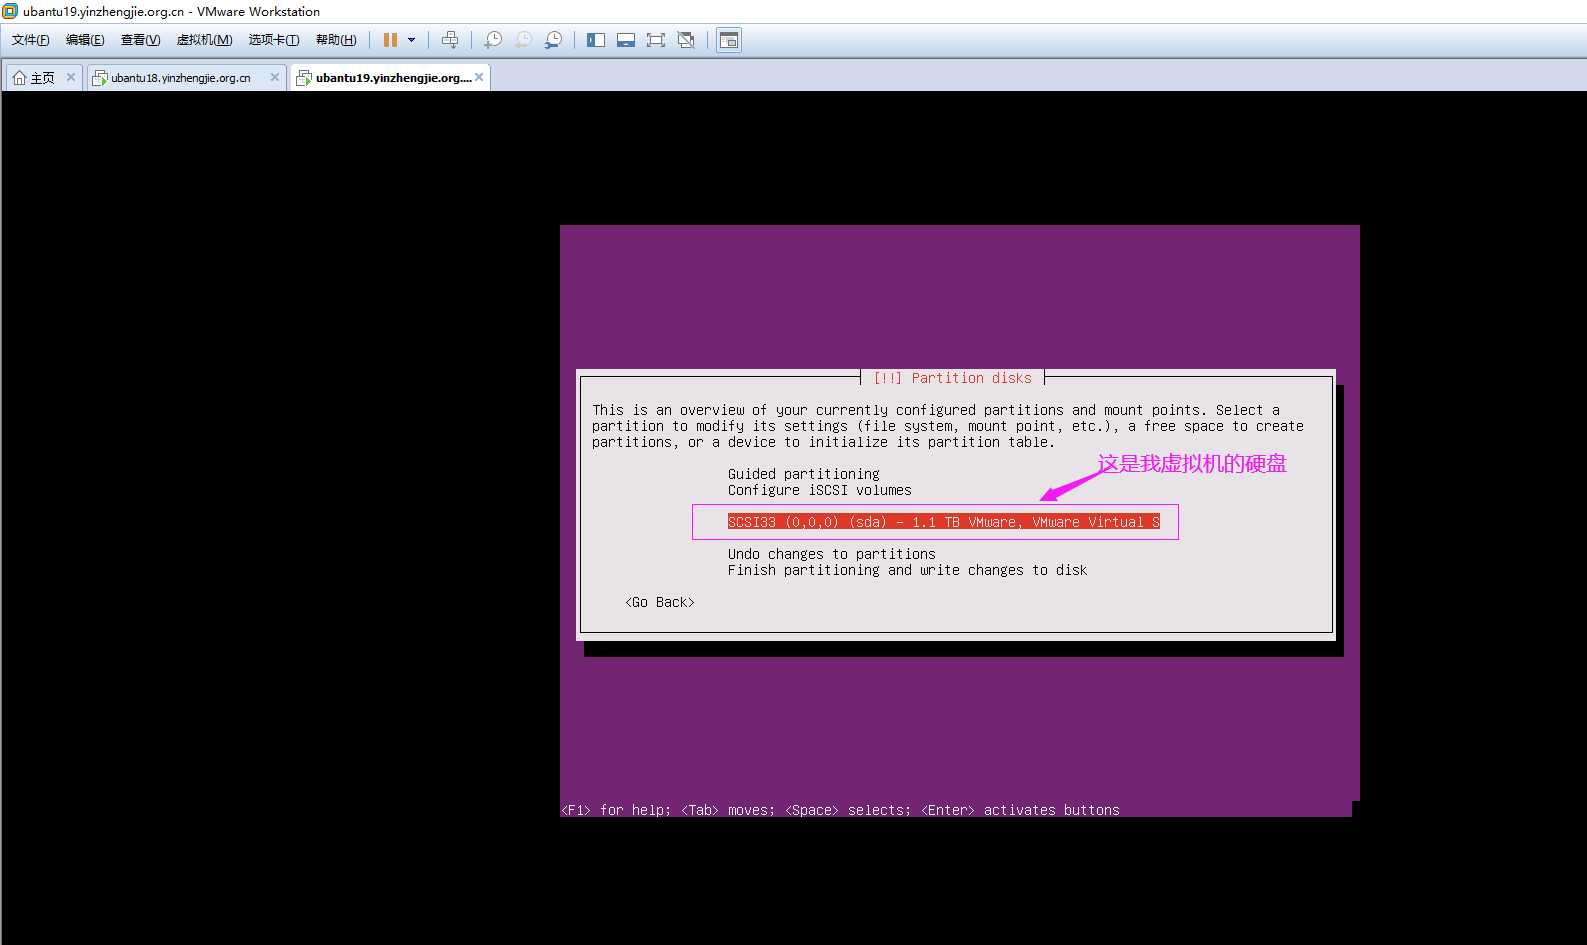Screen dimensions: 1587x945
Task: Select Configure iSCSI volumes option
Action: pos(820,490)
